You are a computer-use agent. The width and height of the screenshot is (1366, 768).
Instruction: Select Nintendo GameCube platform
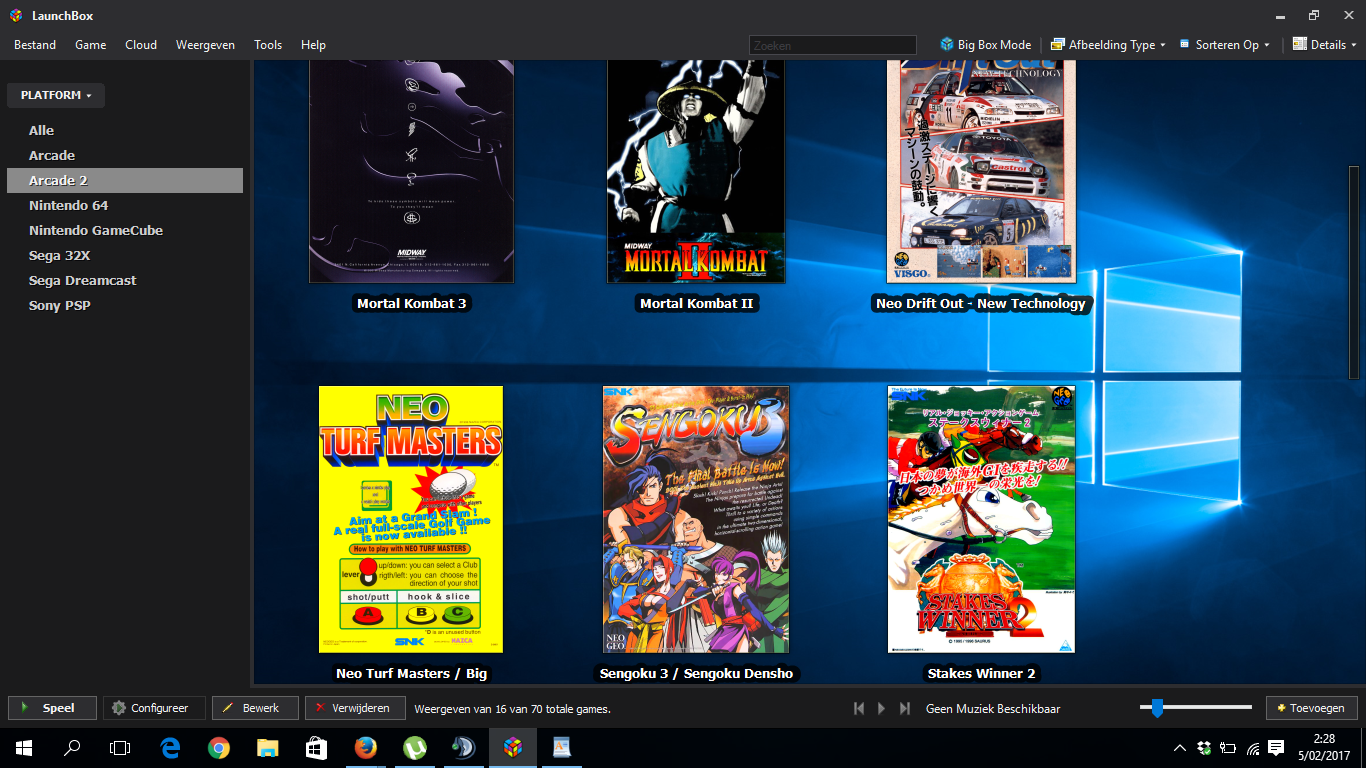coord(96,231)
